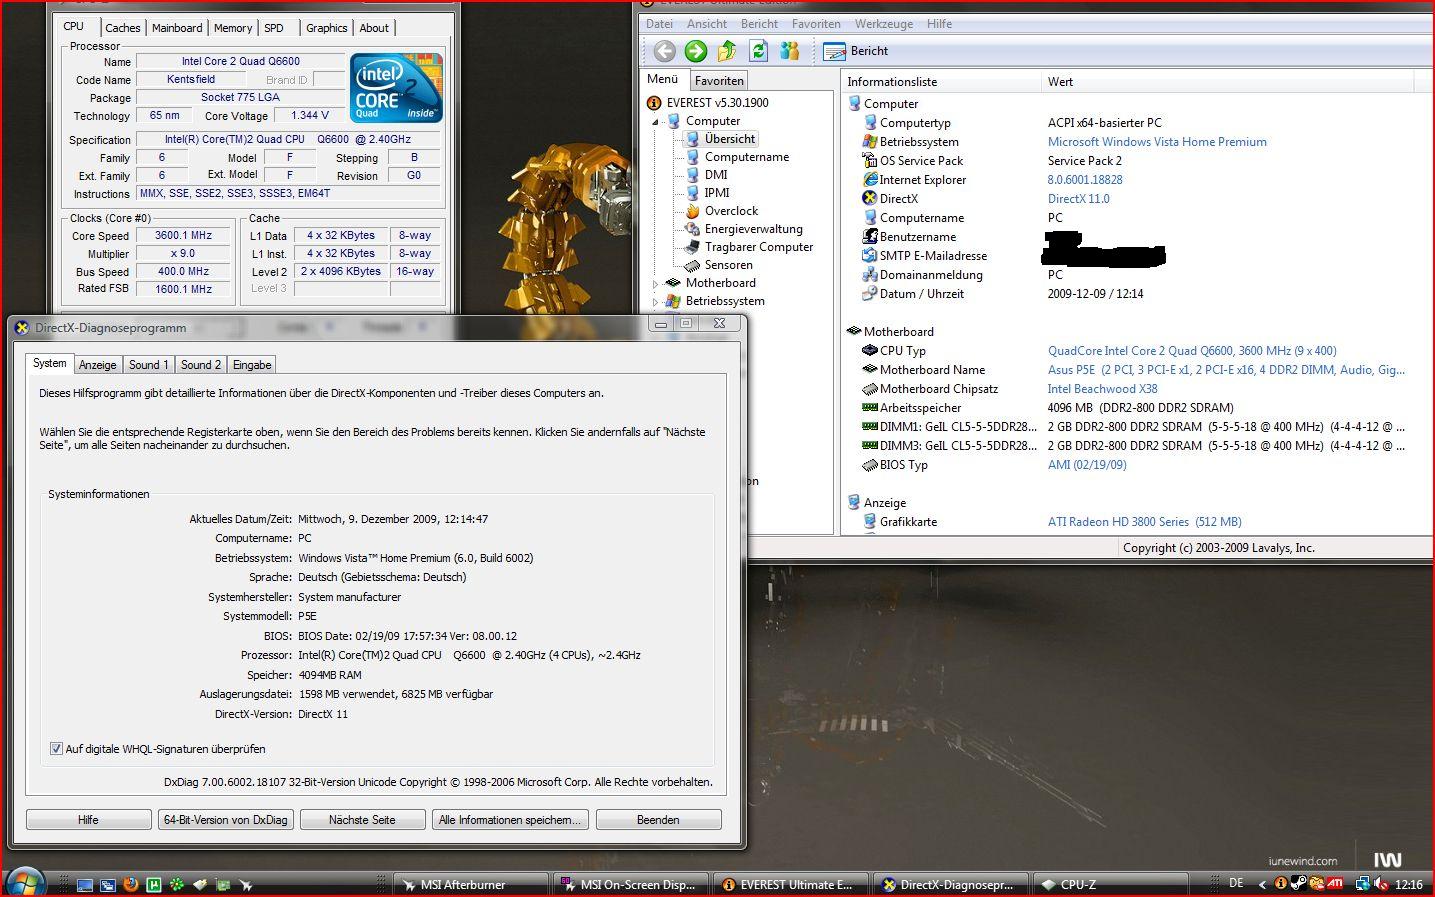This screenshot has width=1435, height=897.
Task: Open the Windows Start orb
Action: (25, 883)
